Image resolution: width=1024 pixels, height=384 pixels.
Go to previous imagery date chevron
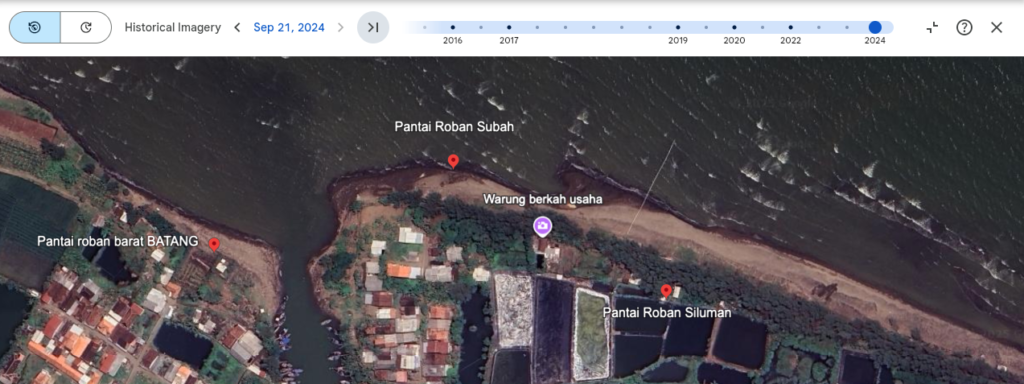[x=237, y=27]
